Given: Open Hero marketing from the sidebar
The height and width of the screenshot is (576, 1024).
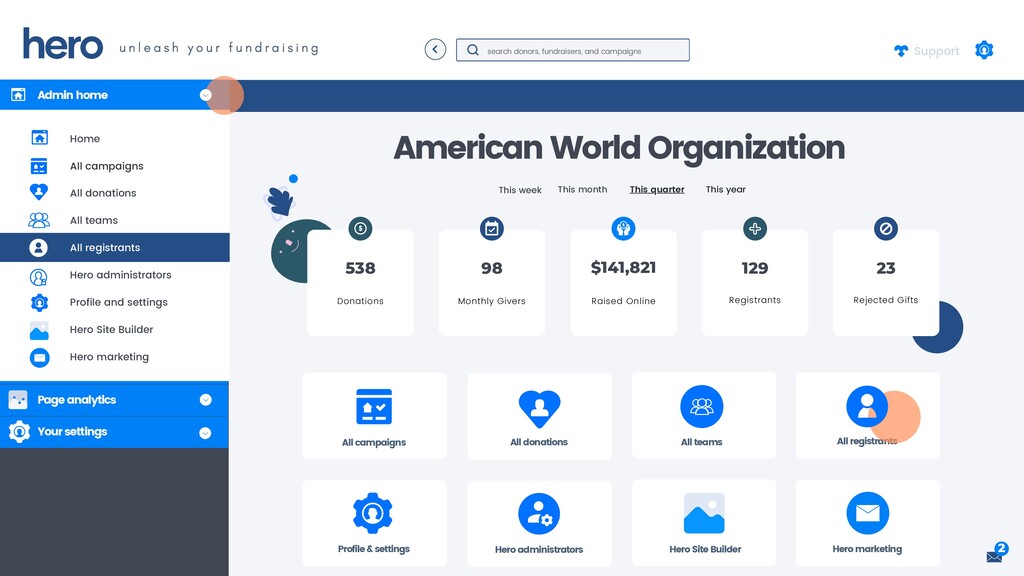Looking at the screenshot, I should pos(109,357).
